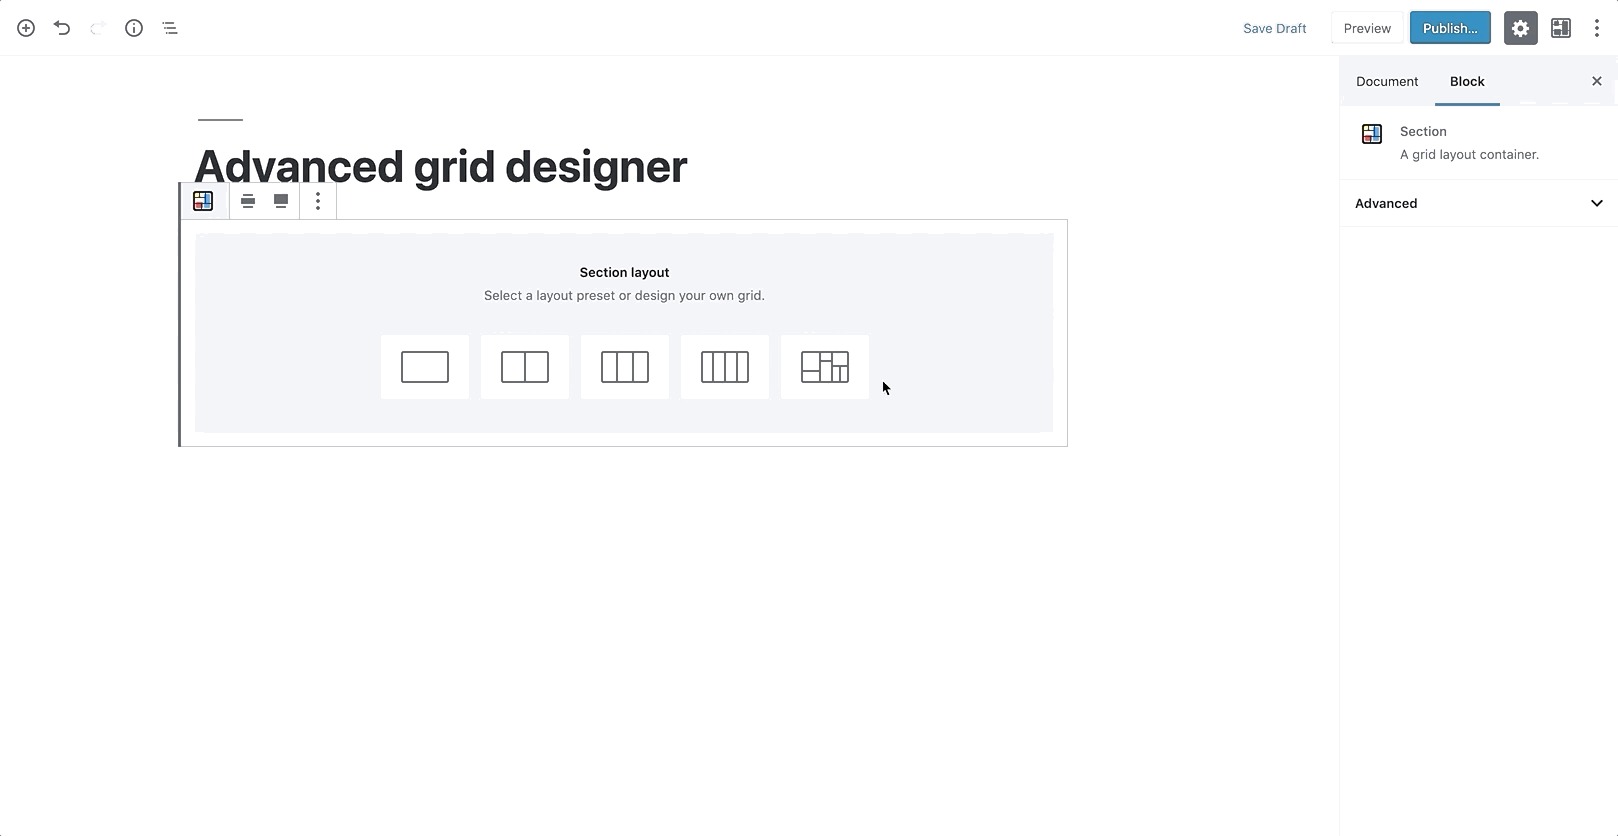Toggle the settings gear sidebar
The height and width of the screenshot is (836, 1618).
click(1520, 28)
